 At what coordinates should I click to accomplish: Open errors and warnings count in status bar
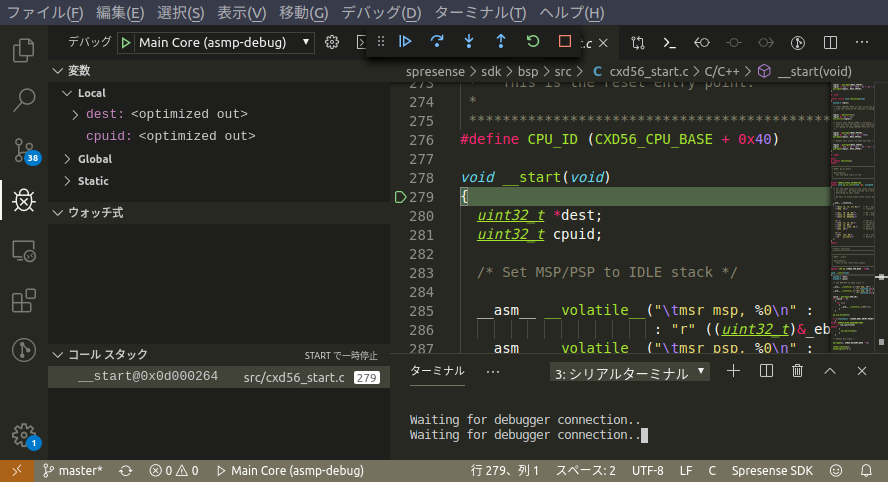[174, 471]
